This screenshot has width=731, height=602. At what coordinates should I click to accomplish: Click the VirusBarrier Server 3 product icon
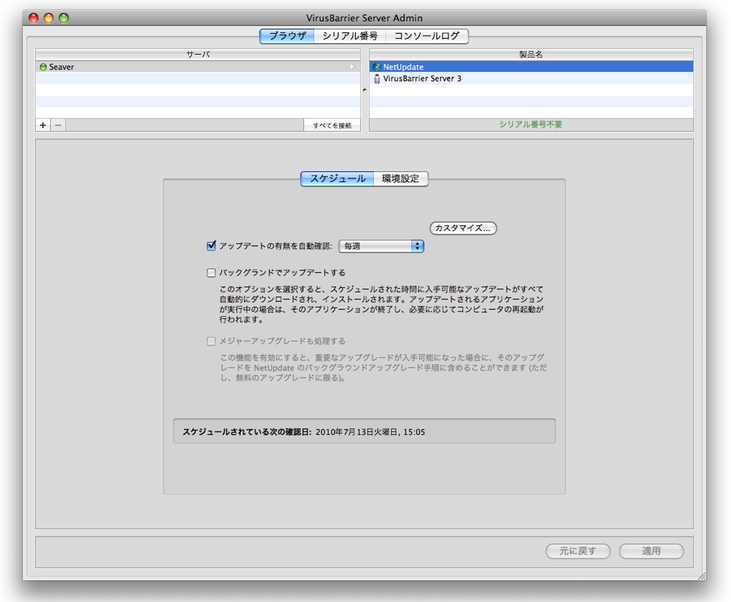pyautogui.click(x=377, y=79)
